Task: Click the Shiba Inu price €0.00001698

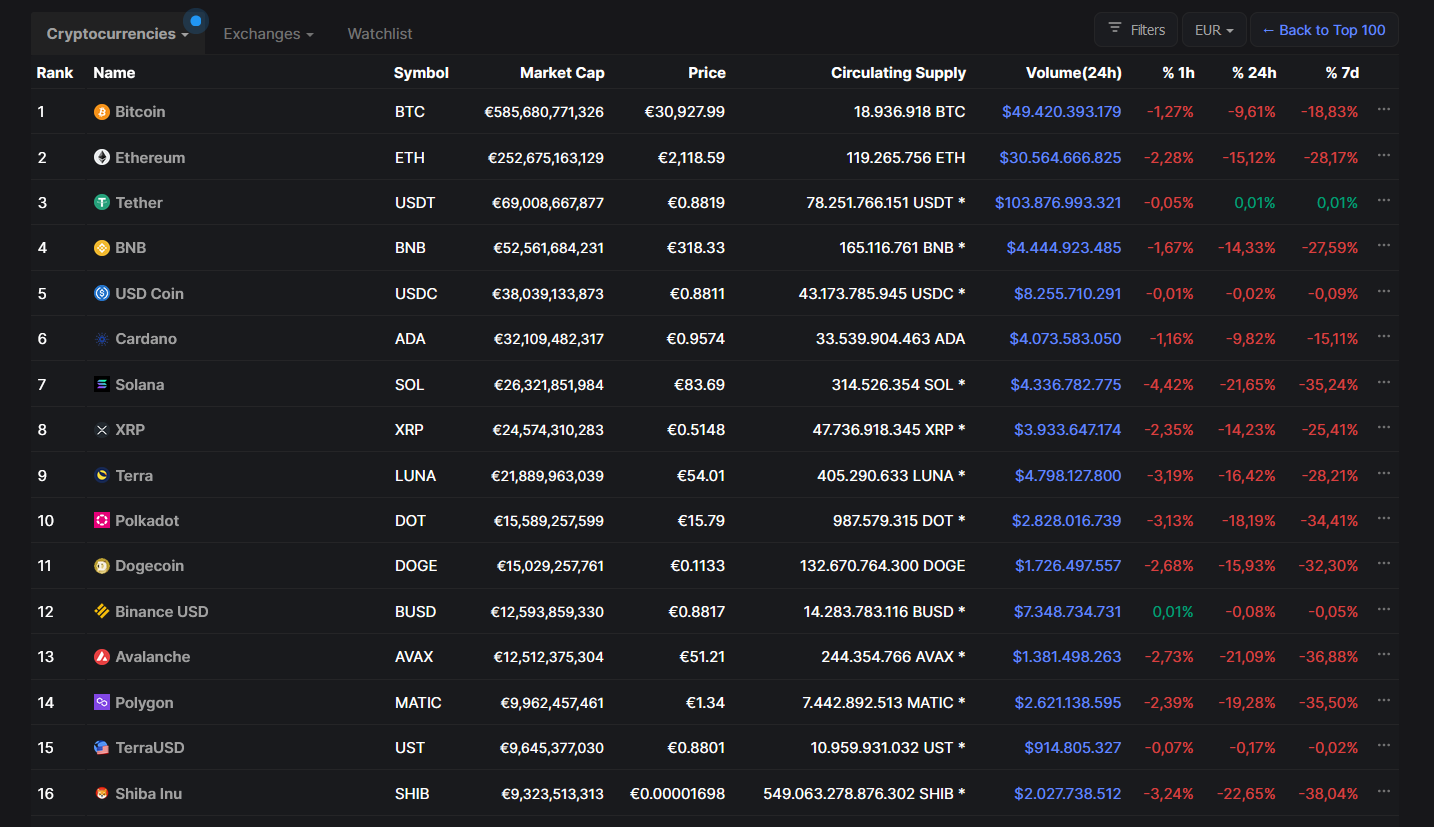Action: click(677, 794)
